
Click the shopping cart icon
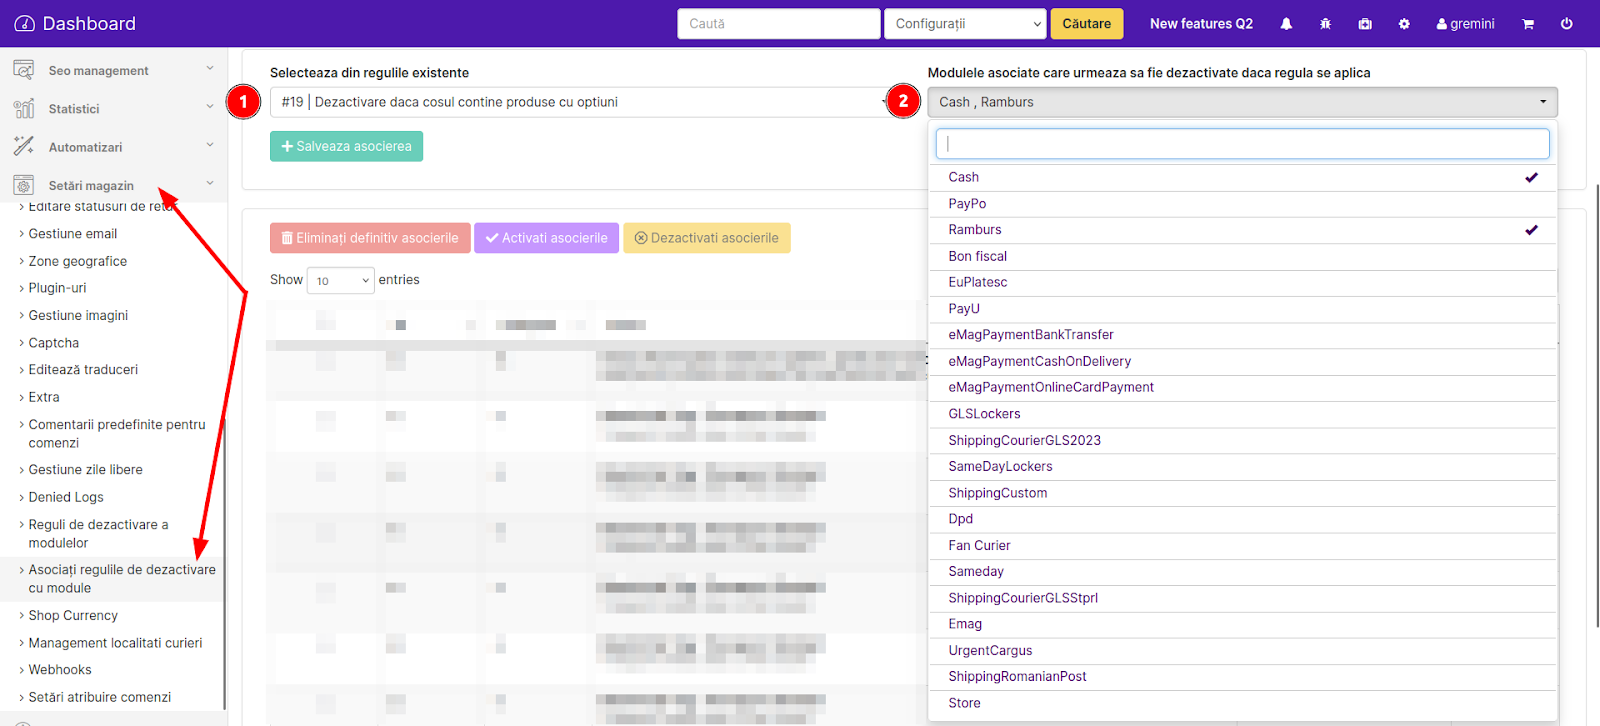tap(1528, 24)
